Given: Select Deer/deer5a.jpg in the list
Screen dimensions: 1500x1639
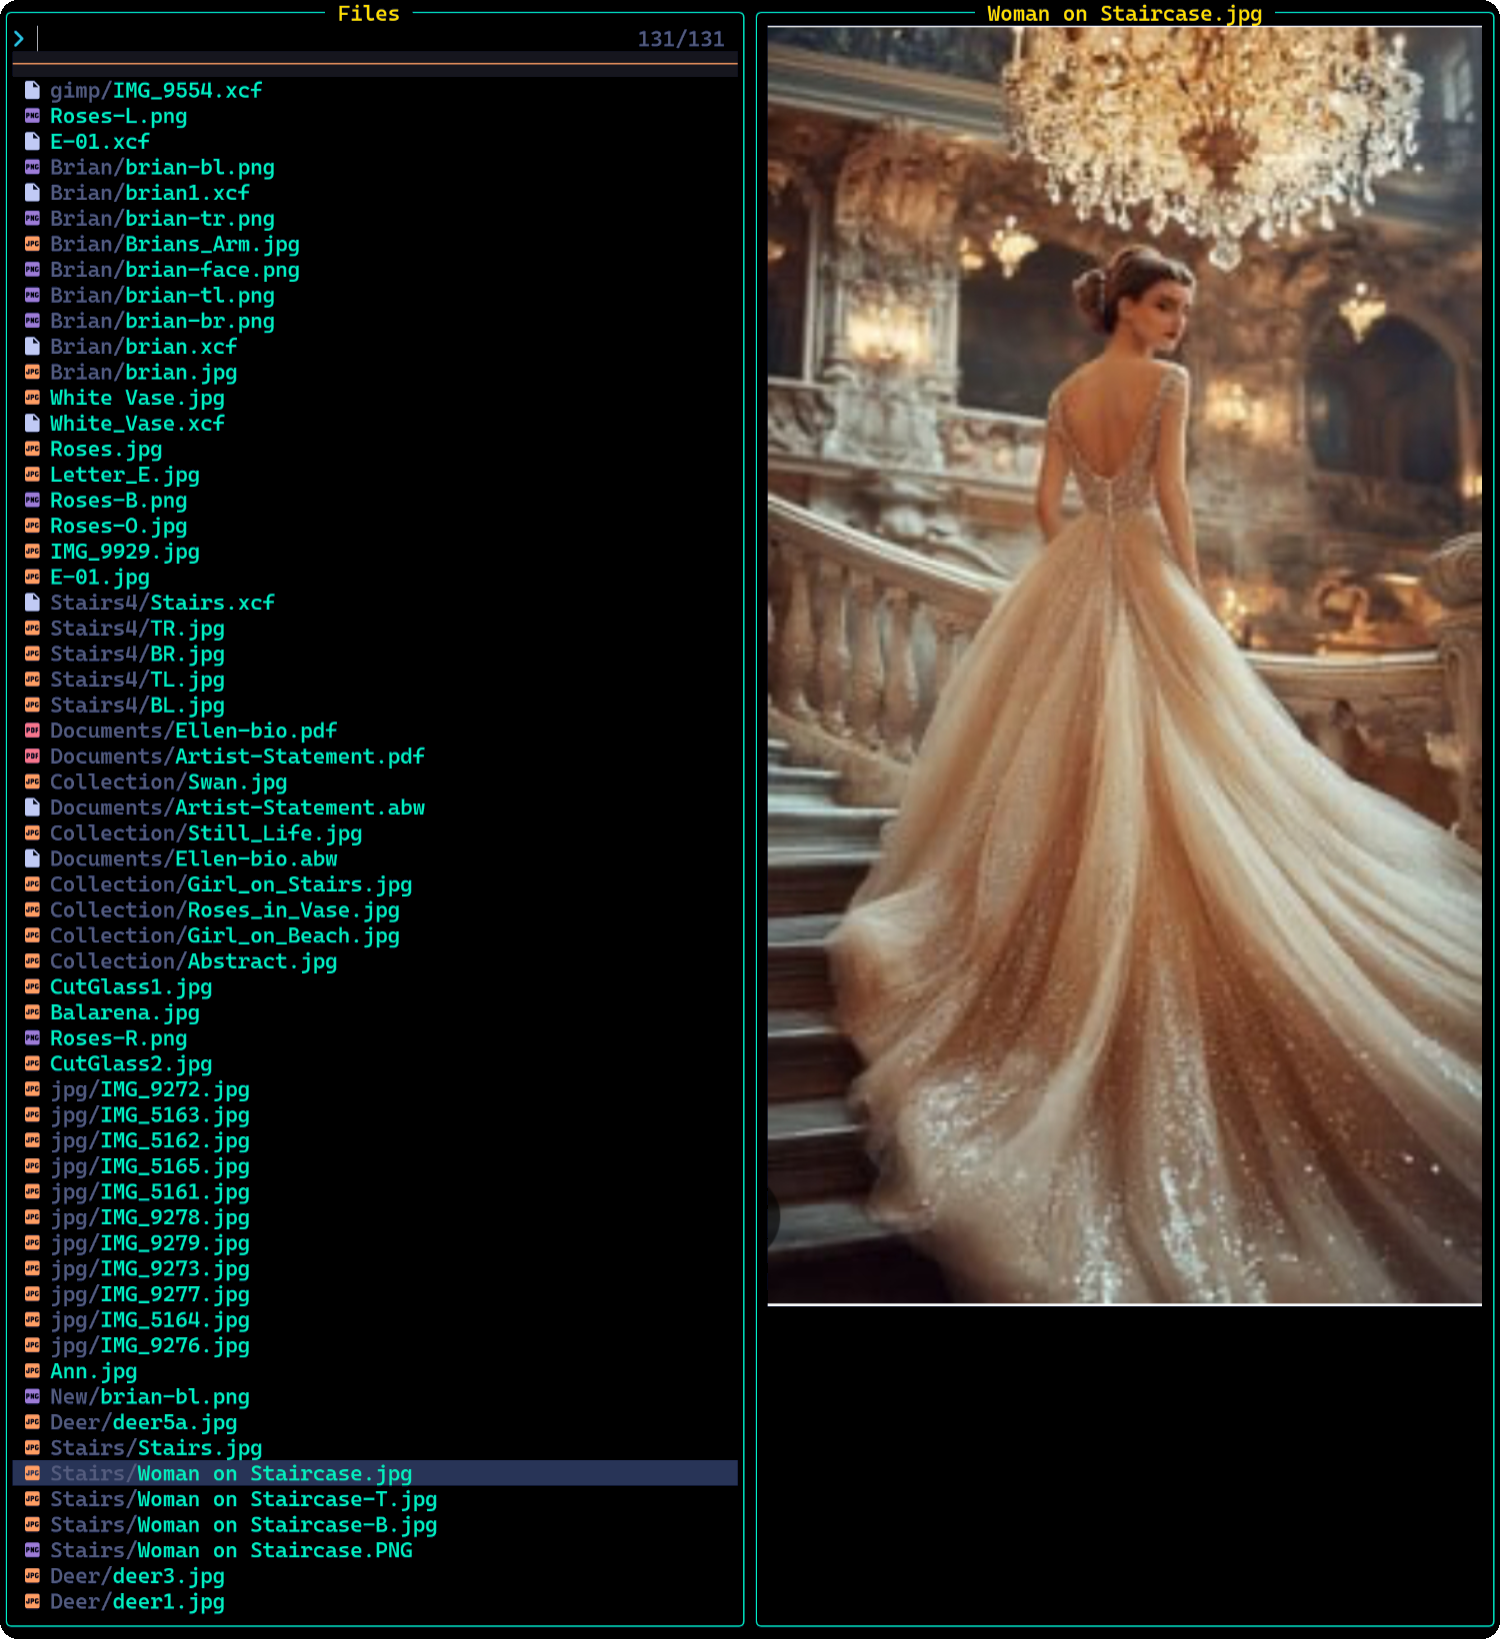Looking at the screenshot, I should [x=143, y=1422].
